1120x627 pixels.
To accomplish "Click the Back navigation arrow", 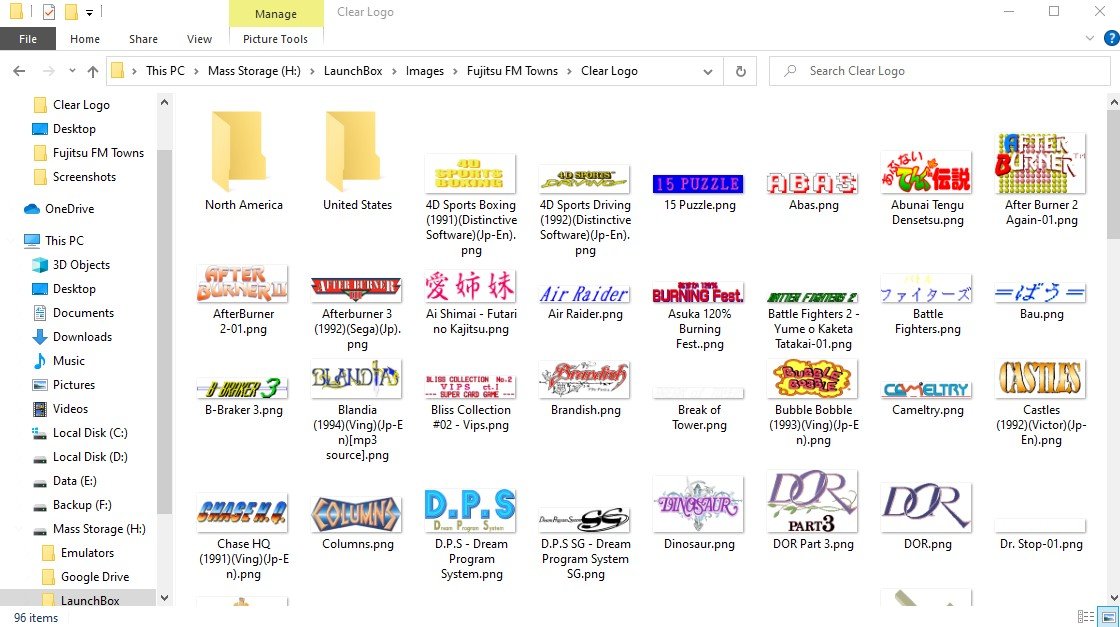I will click(x=19, y=71).
